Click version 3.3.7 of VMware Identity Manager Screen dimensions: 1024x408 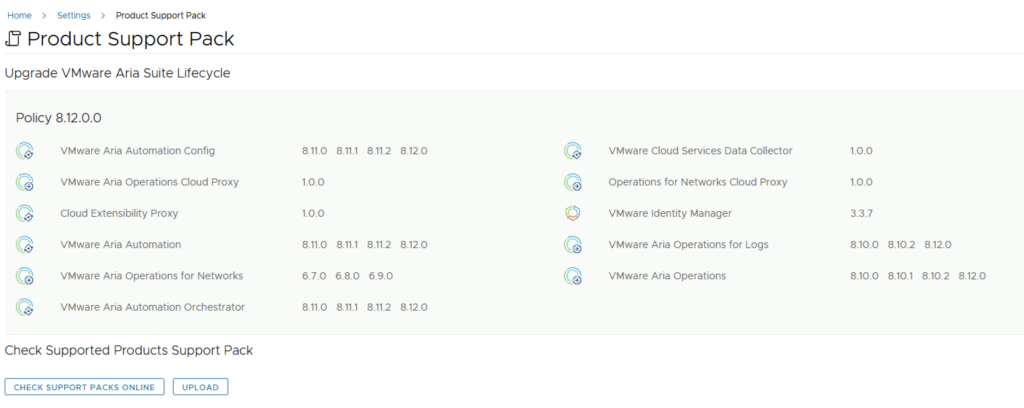click(x=859, y=213)
